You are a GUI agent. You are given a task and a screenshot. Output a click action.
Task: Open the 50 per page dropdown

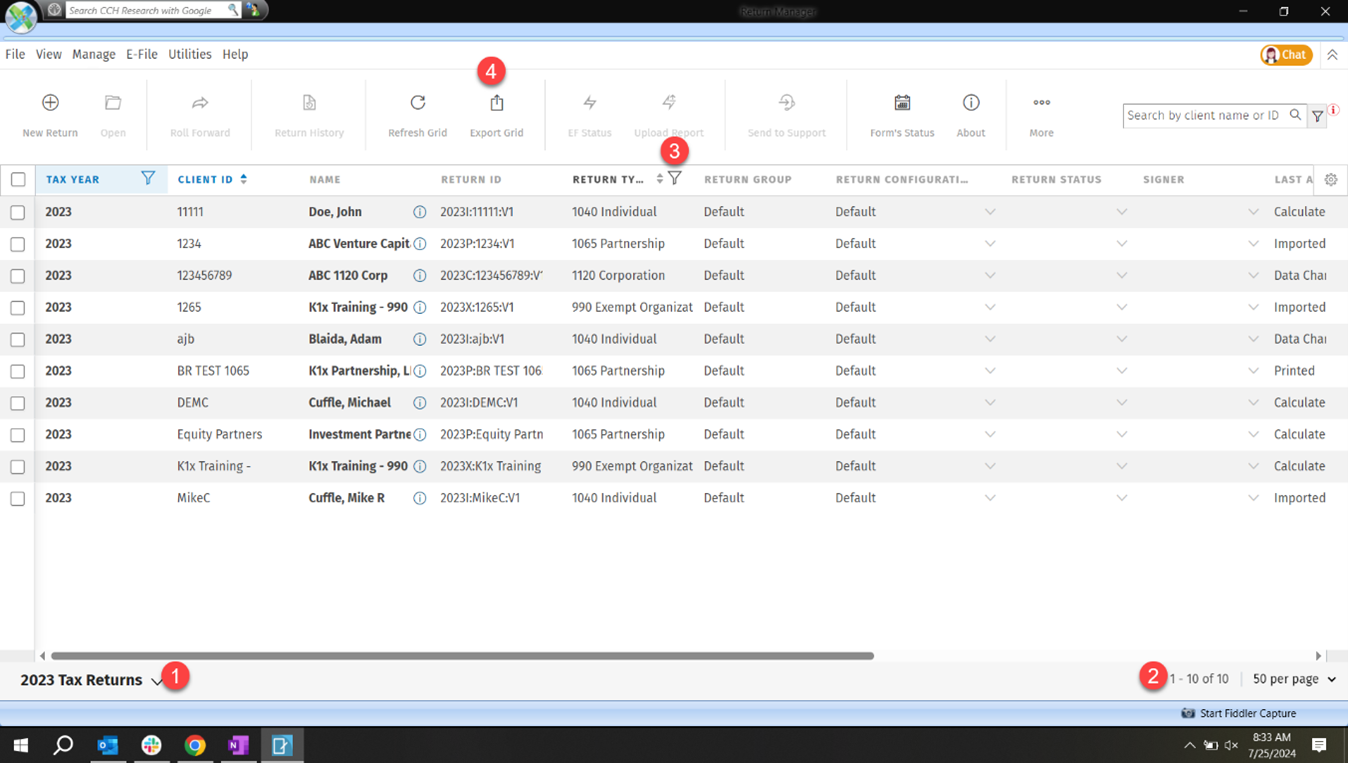pos(1294,679)
